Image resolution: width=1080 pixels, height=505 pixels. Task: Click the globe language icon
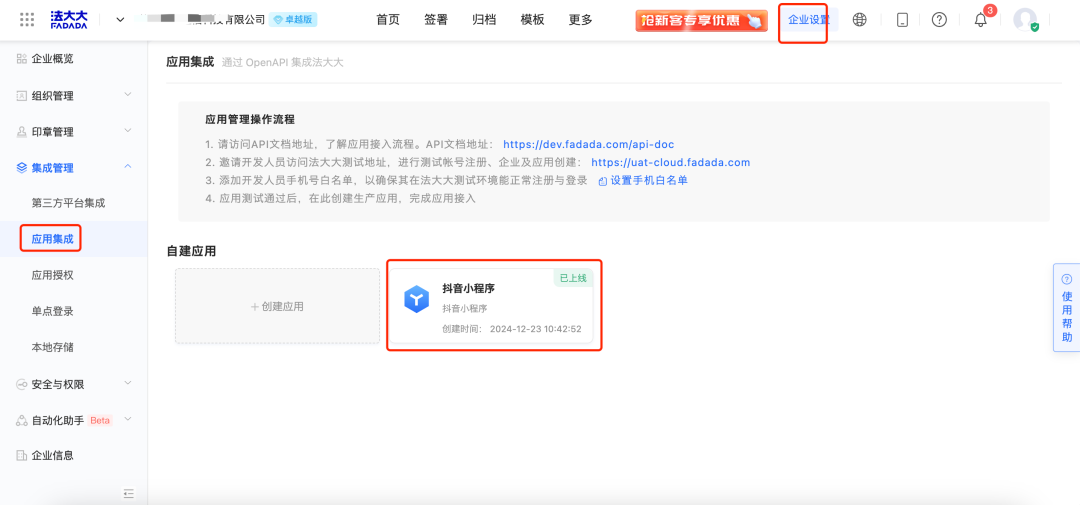tap(860, 20)
